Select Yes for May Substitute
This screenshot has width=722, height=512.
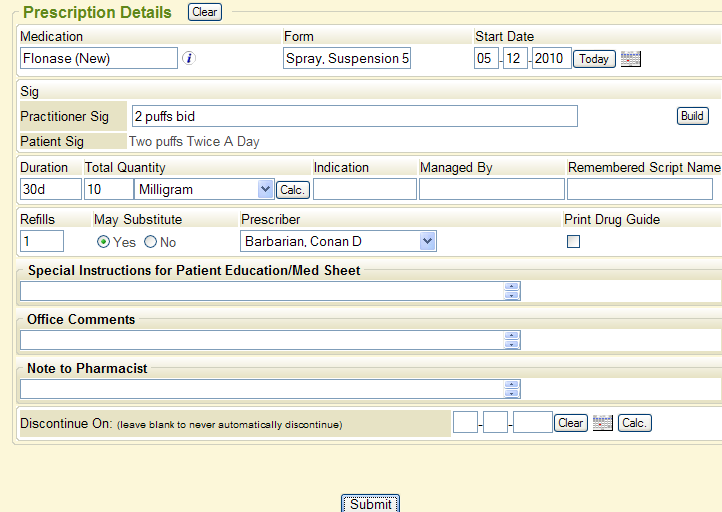[104, 242]
